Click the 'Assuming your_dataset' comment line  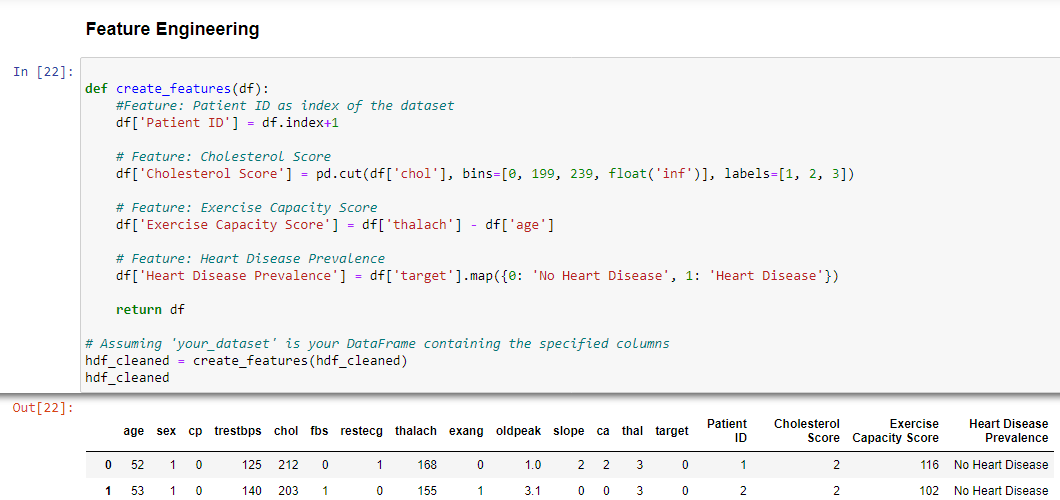377,344
